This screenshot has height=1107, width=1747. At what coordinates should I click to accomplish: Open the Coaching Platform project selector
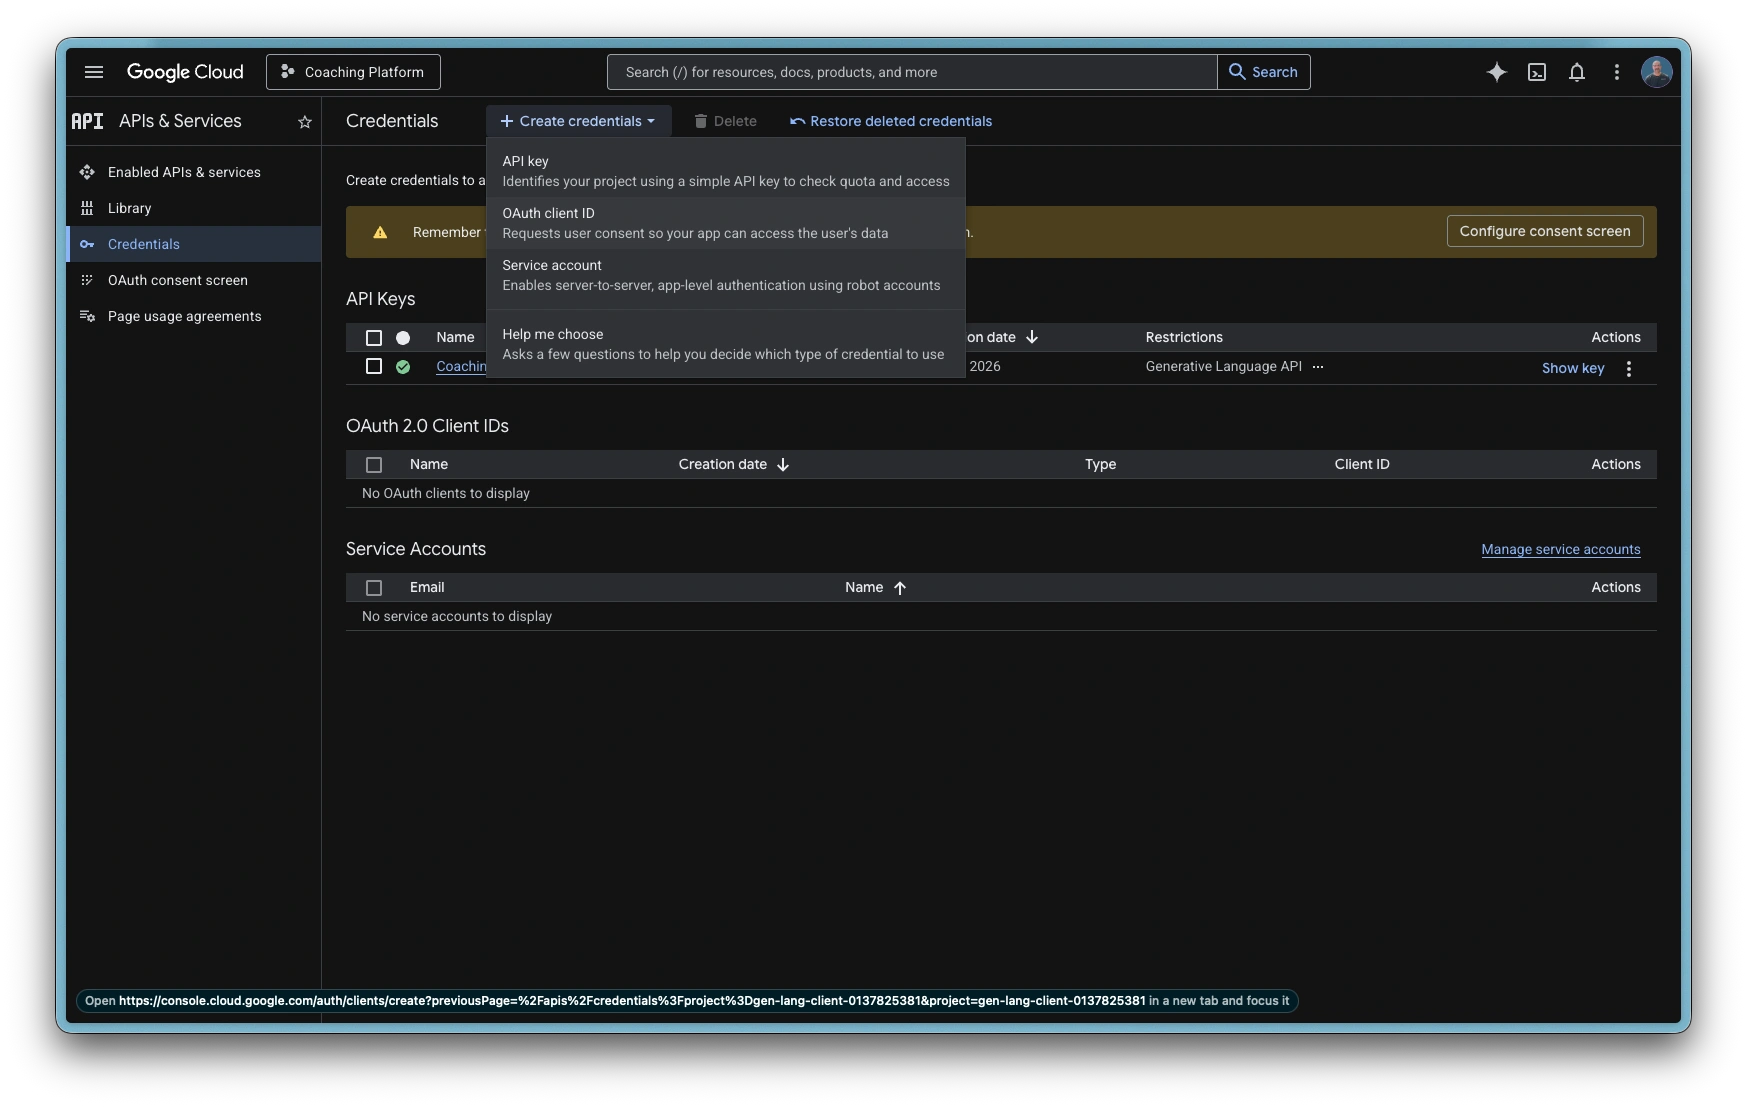pyautogui.click(x=353, y=72)
